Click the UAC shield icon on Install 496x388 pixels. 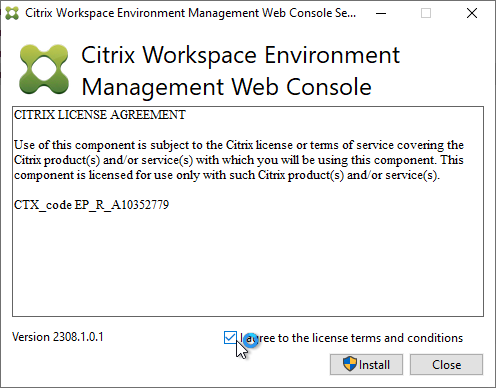[350, 364]
